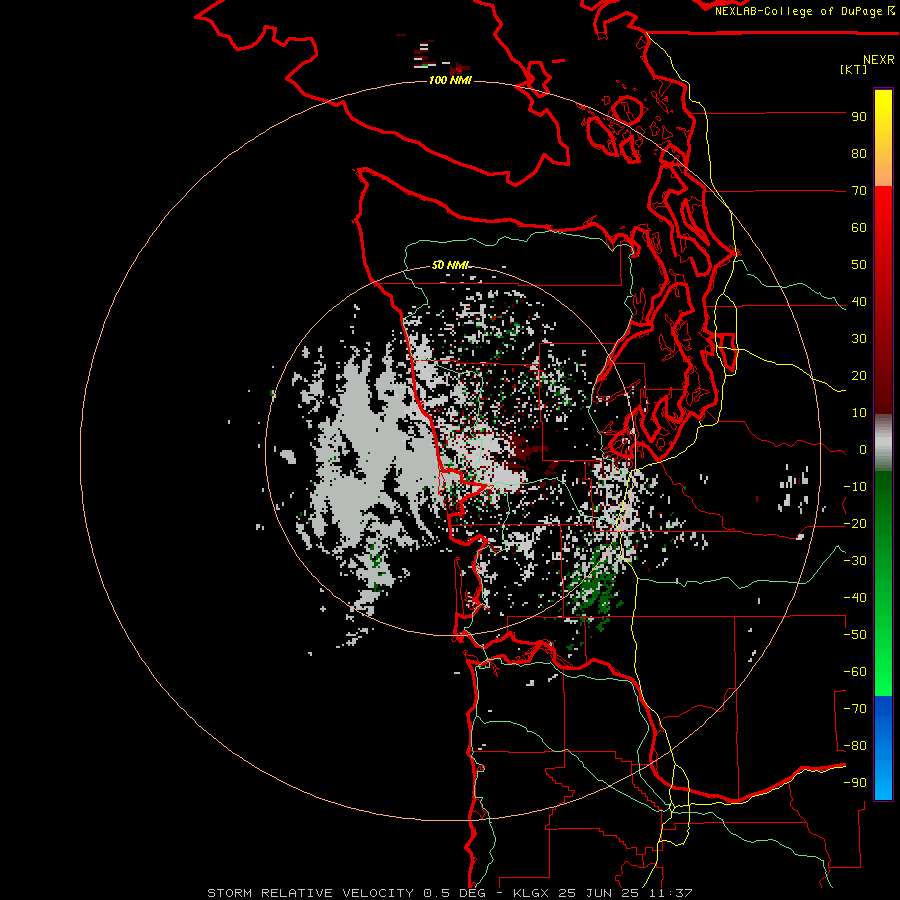Select the -80 value on the velocity scale
The image size is (900, 900).
855,746
